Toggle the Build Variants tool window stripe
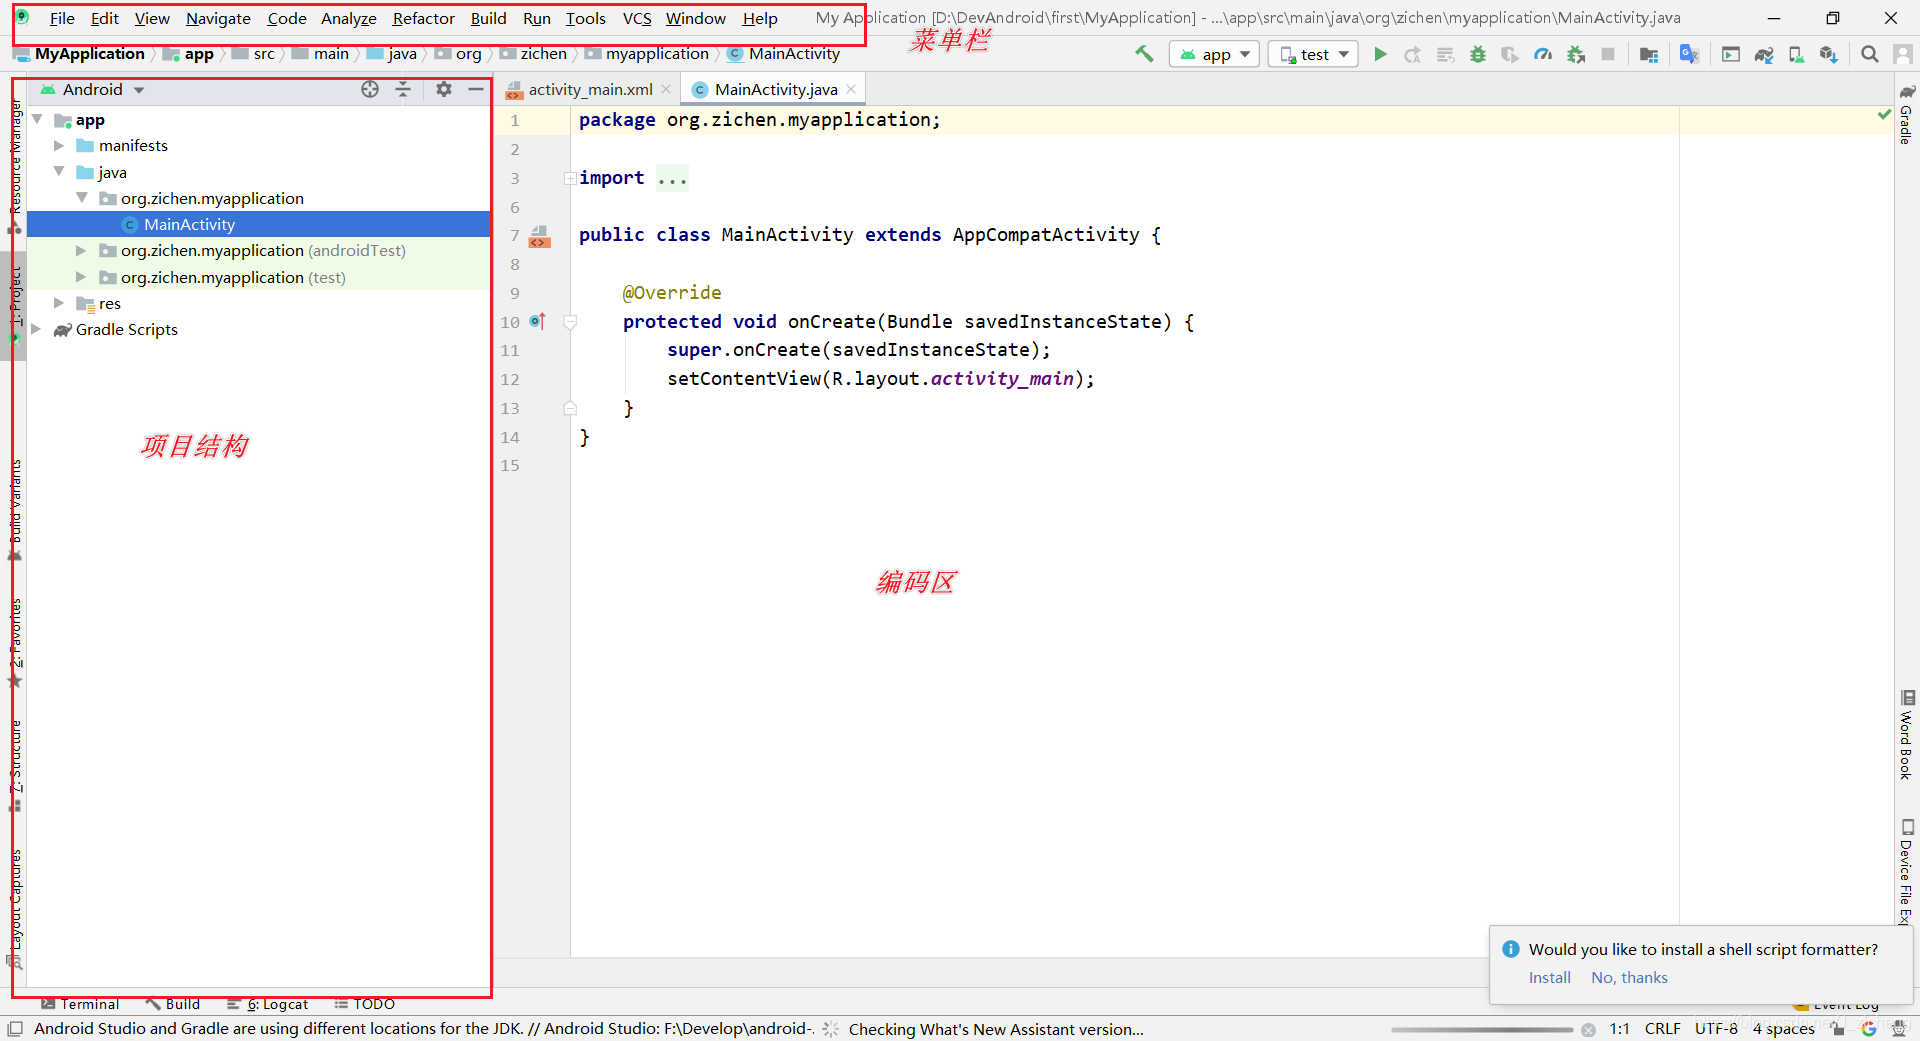 point(15,510)
